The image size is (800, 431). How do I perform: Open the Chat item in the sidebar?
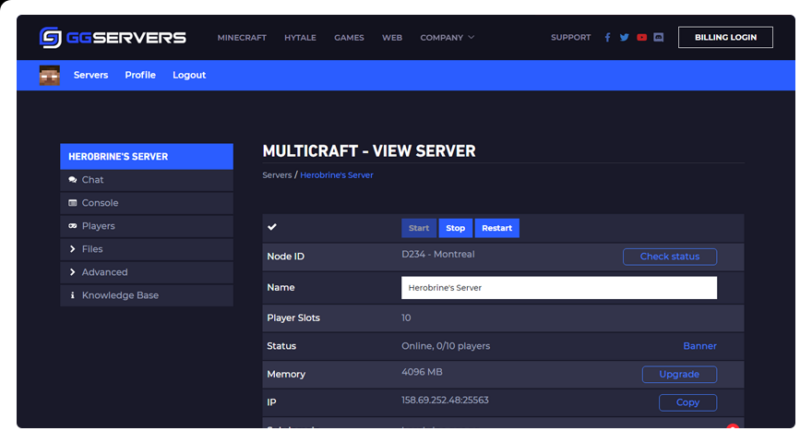pyautogui.click(x=146, y=180)
